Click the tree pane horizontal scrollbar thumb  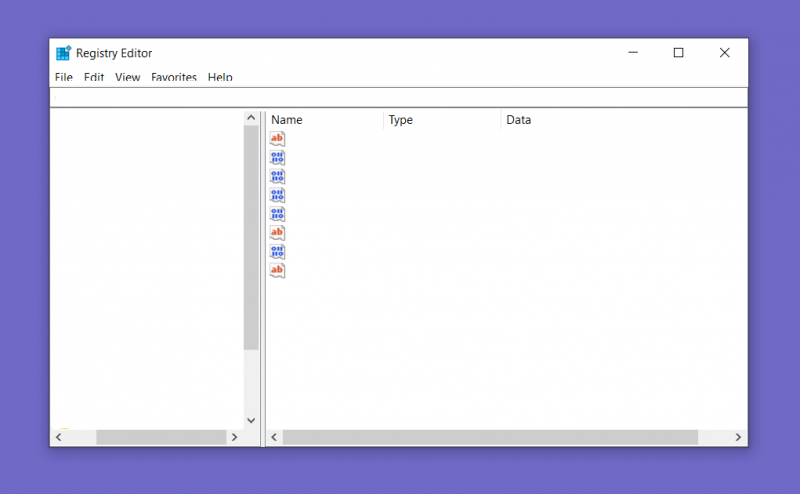(x=161, y=437)
